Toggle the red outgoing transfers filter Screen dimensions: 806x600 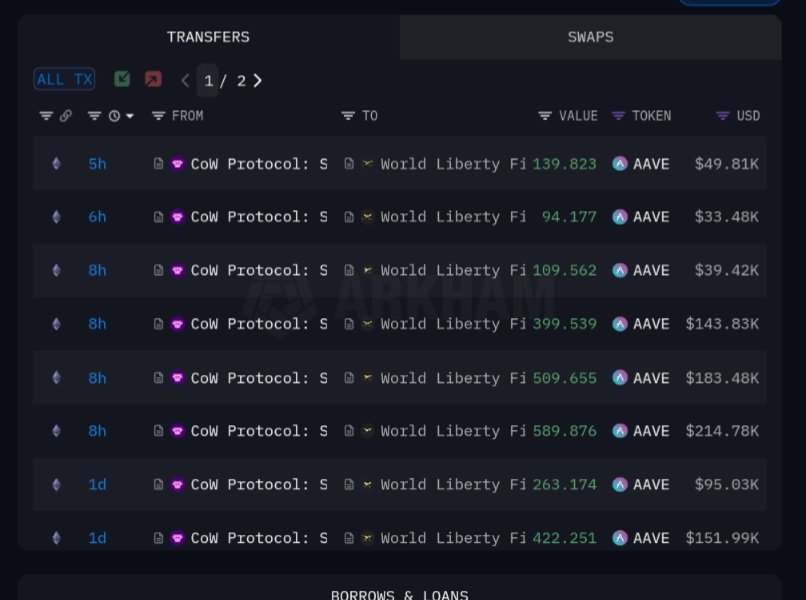(153, 79)
